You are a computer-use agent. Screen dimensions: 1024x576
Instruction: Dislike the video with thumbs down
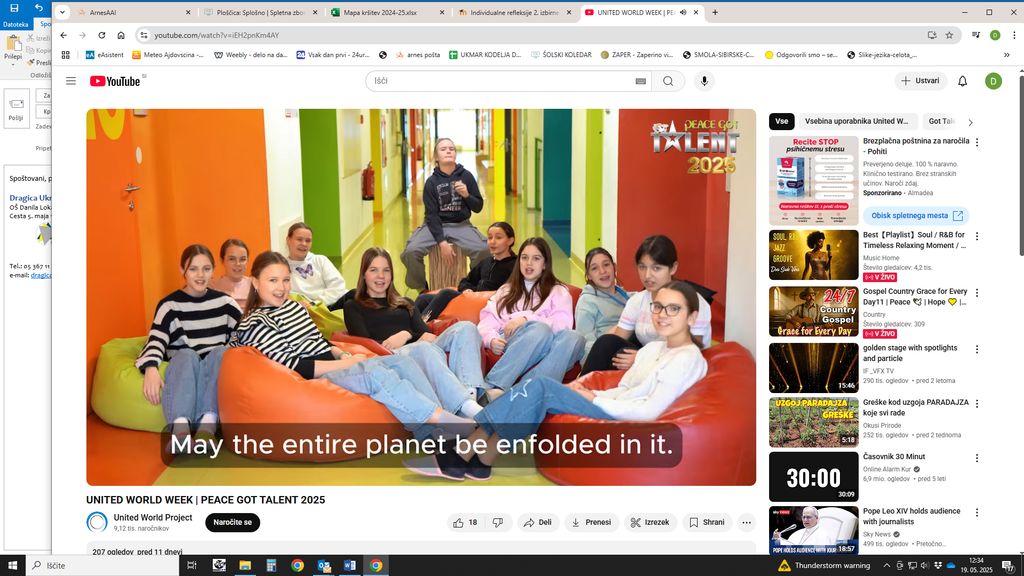click(x=498, y=522)
